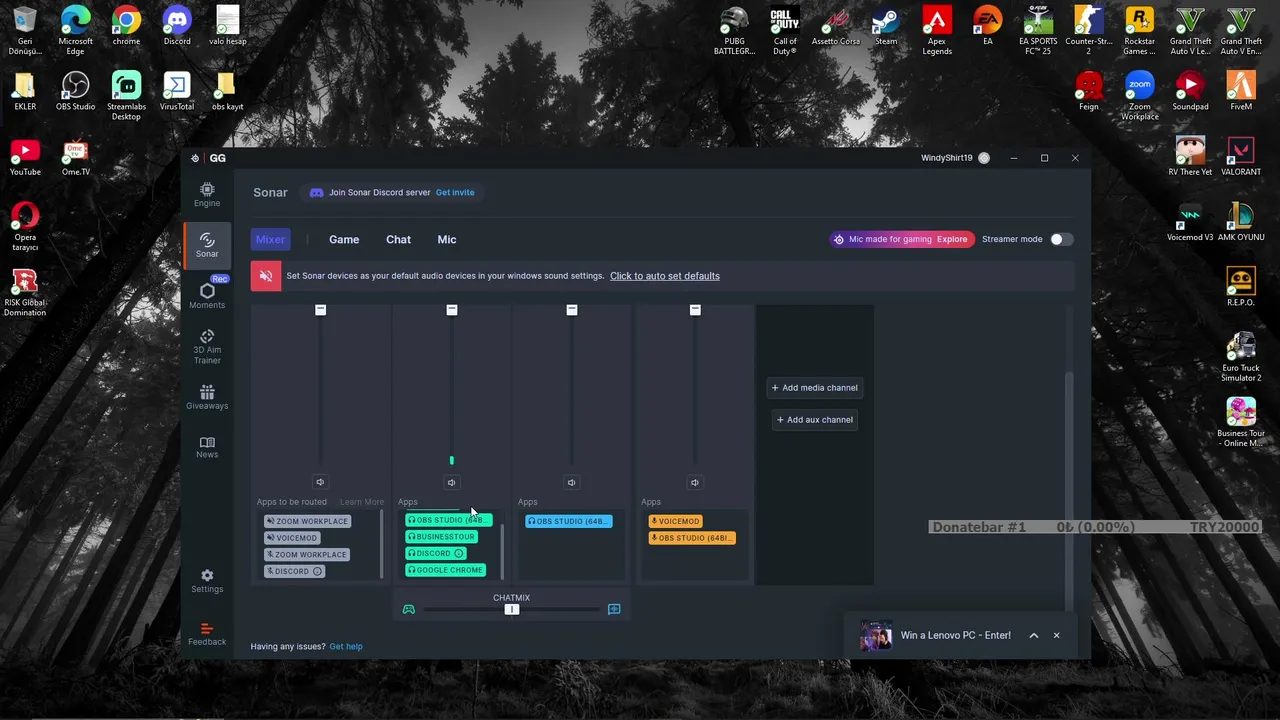Image resolution: width=1280 pixels, height=720 pixels.
Task: Dismiss the Win a Lenovo PC notification
Action: [1056, 635]
